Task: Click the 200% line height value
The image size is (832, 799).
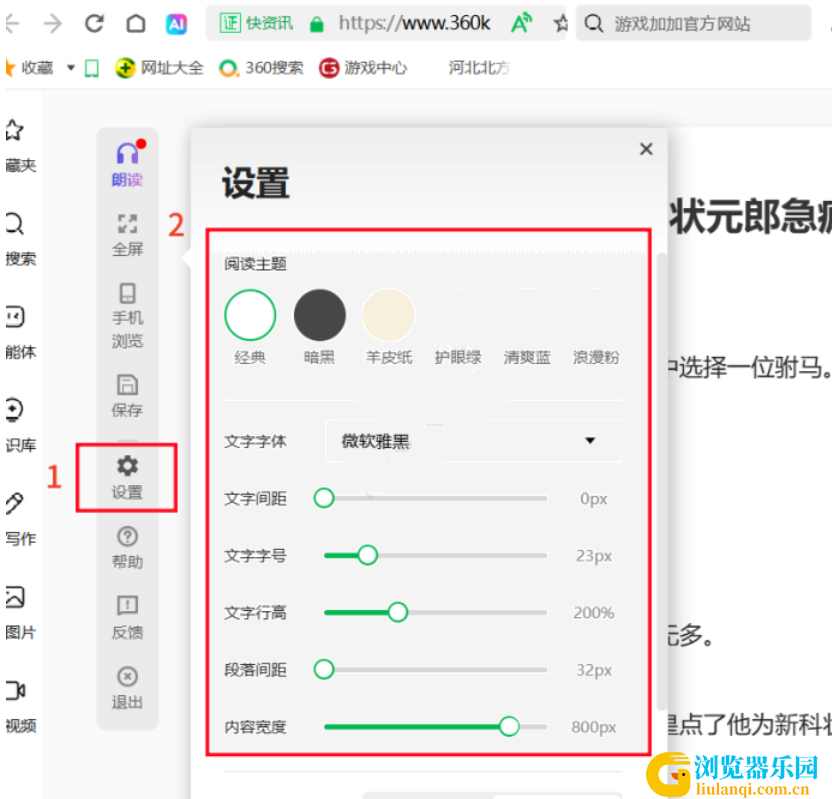Action: [594, 613]
